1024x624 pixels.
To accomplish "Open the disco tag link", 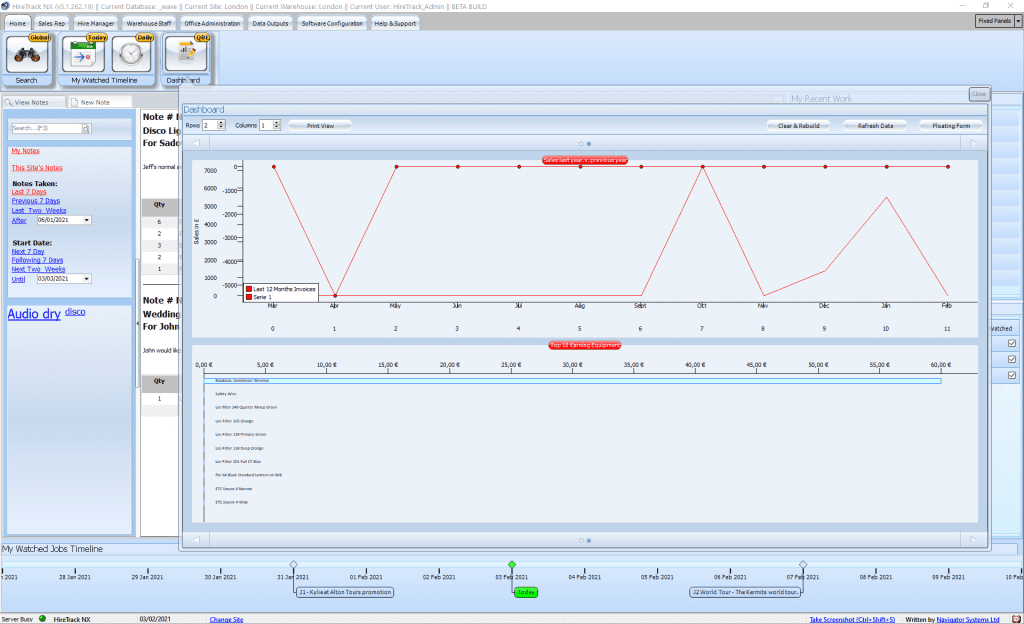I will point(75,312).
